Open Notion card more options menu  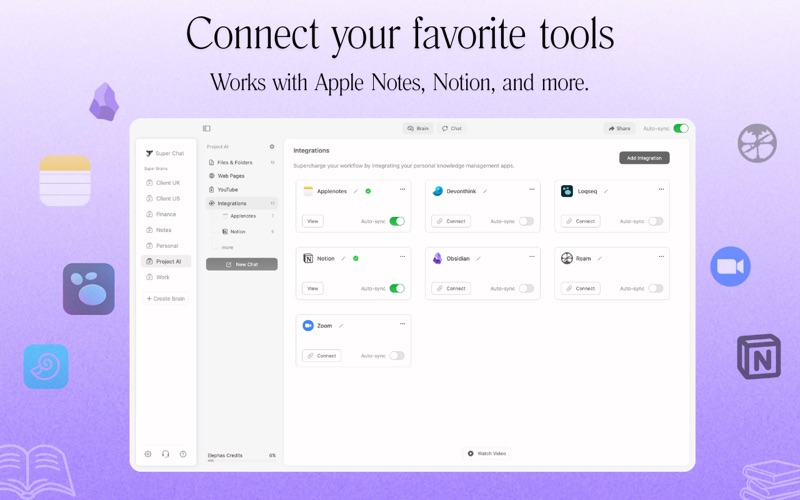[403, 257]
